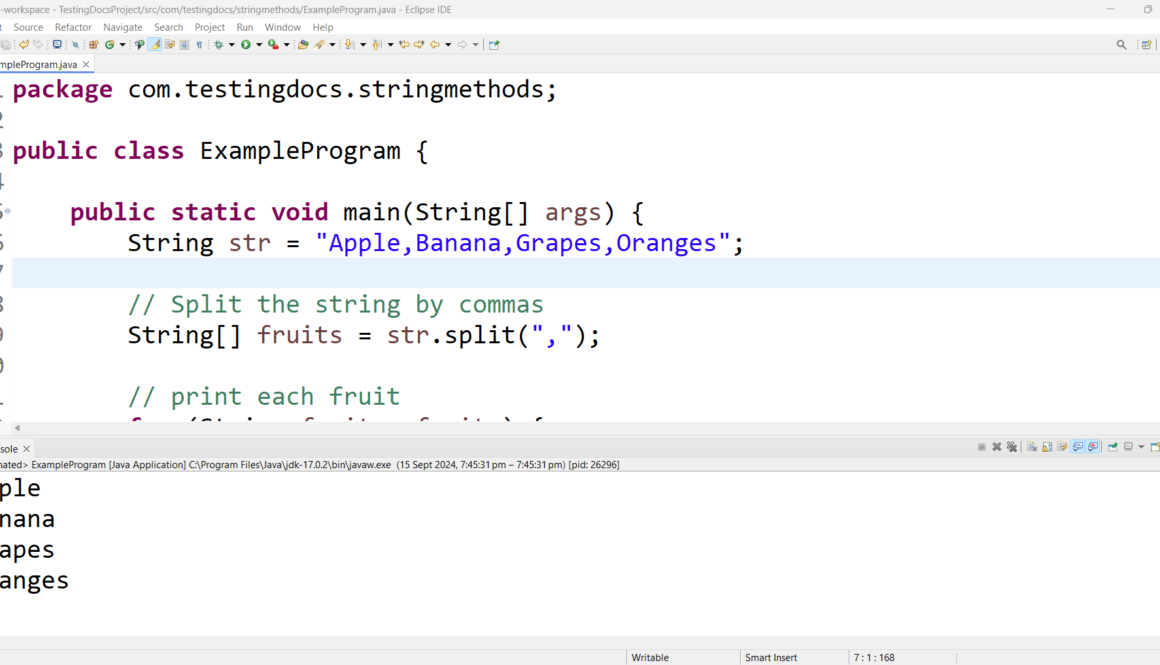
Task: Click the editor horizontal scrollbar left arrow
Action: [16, 428]
